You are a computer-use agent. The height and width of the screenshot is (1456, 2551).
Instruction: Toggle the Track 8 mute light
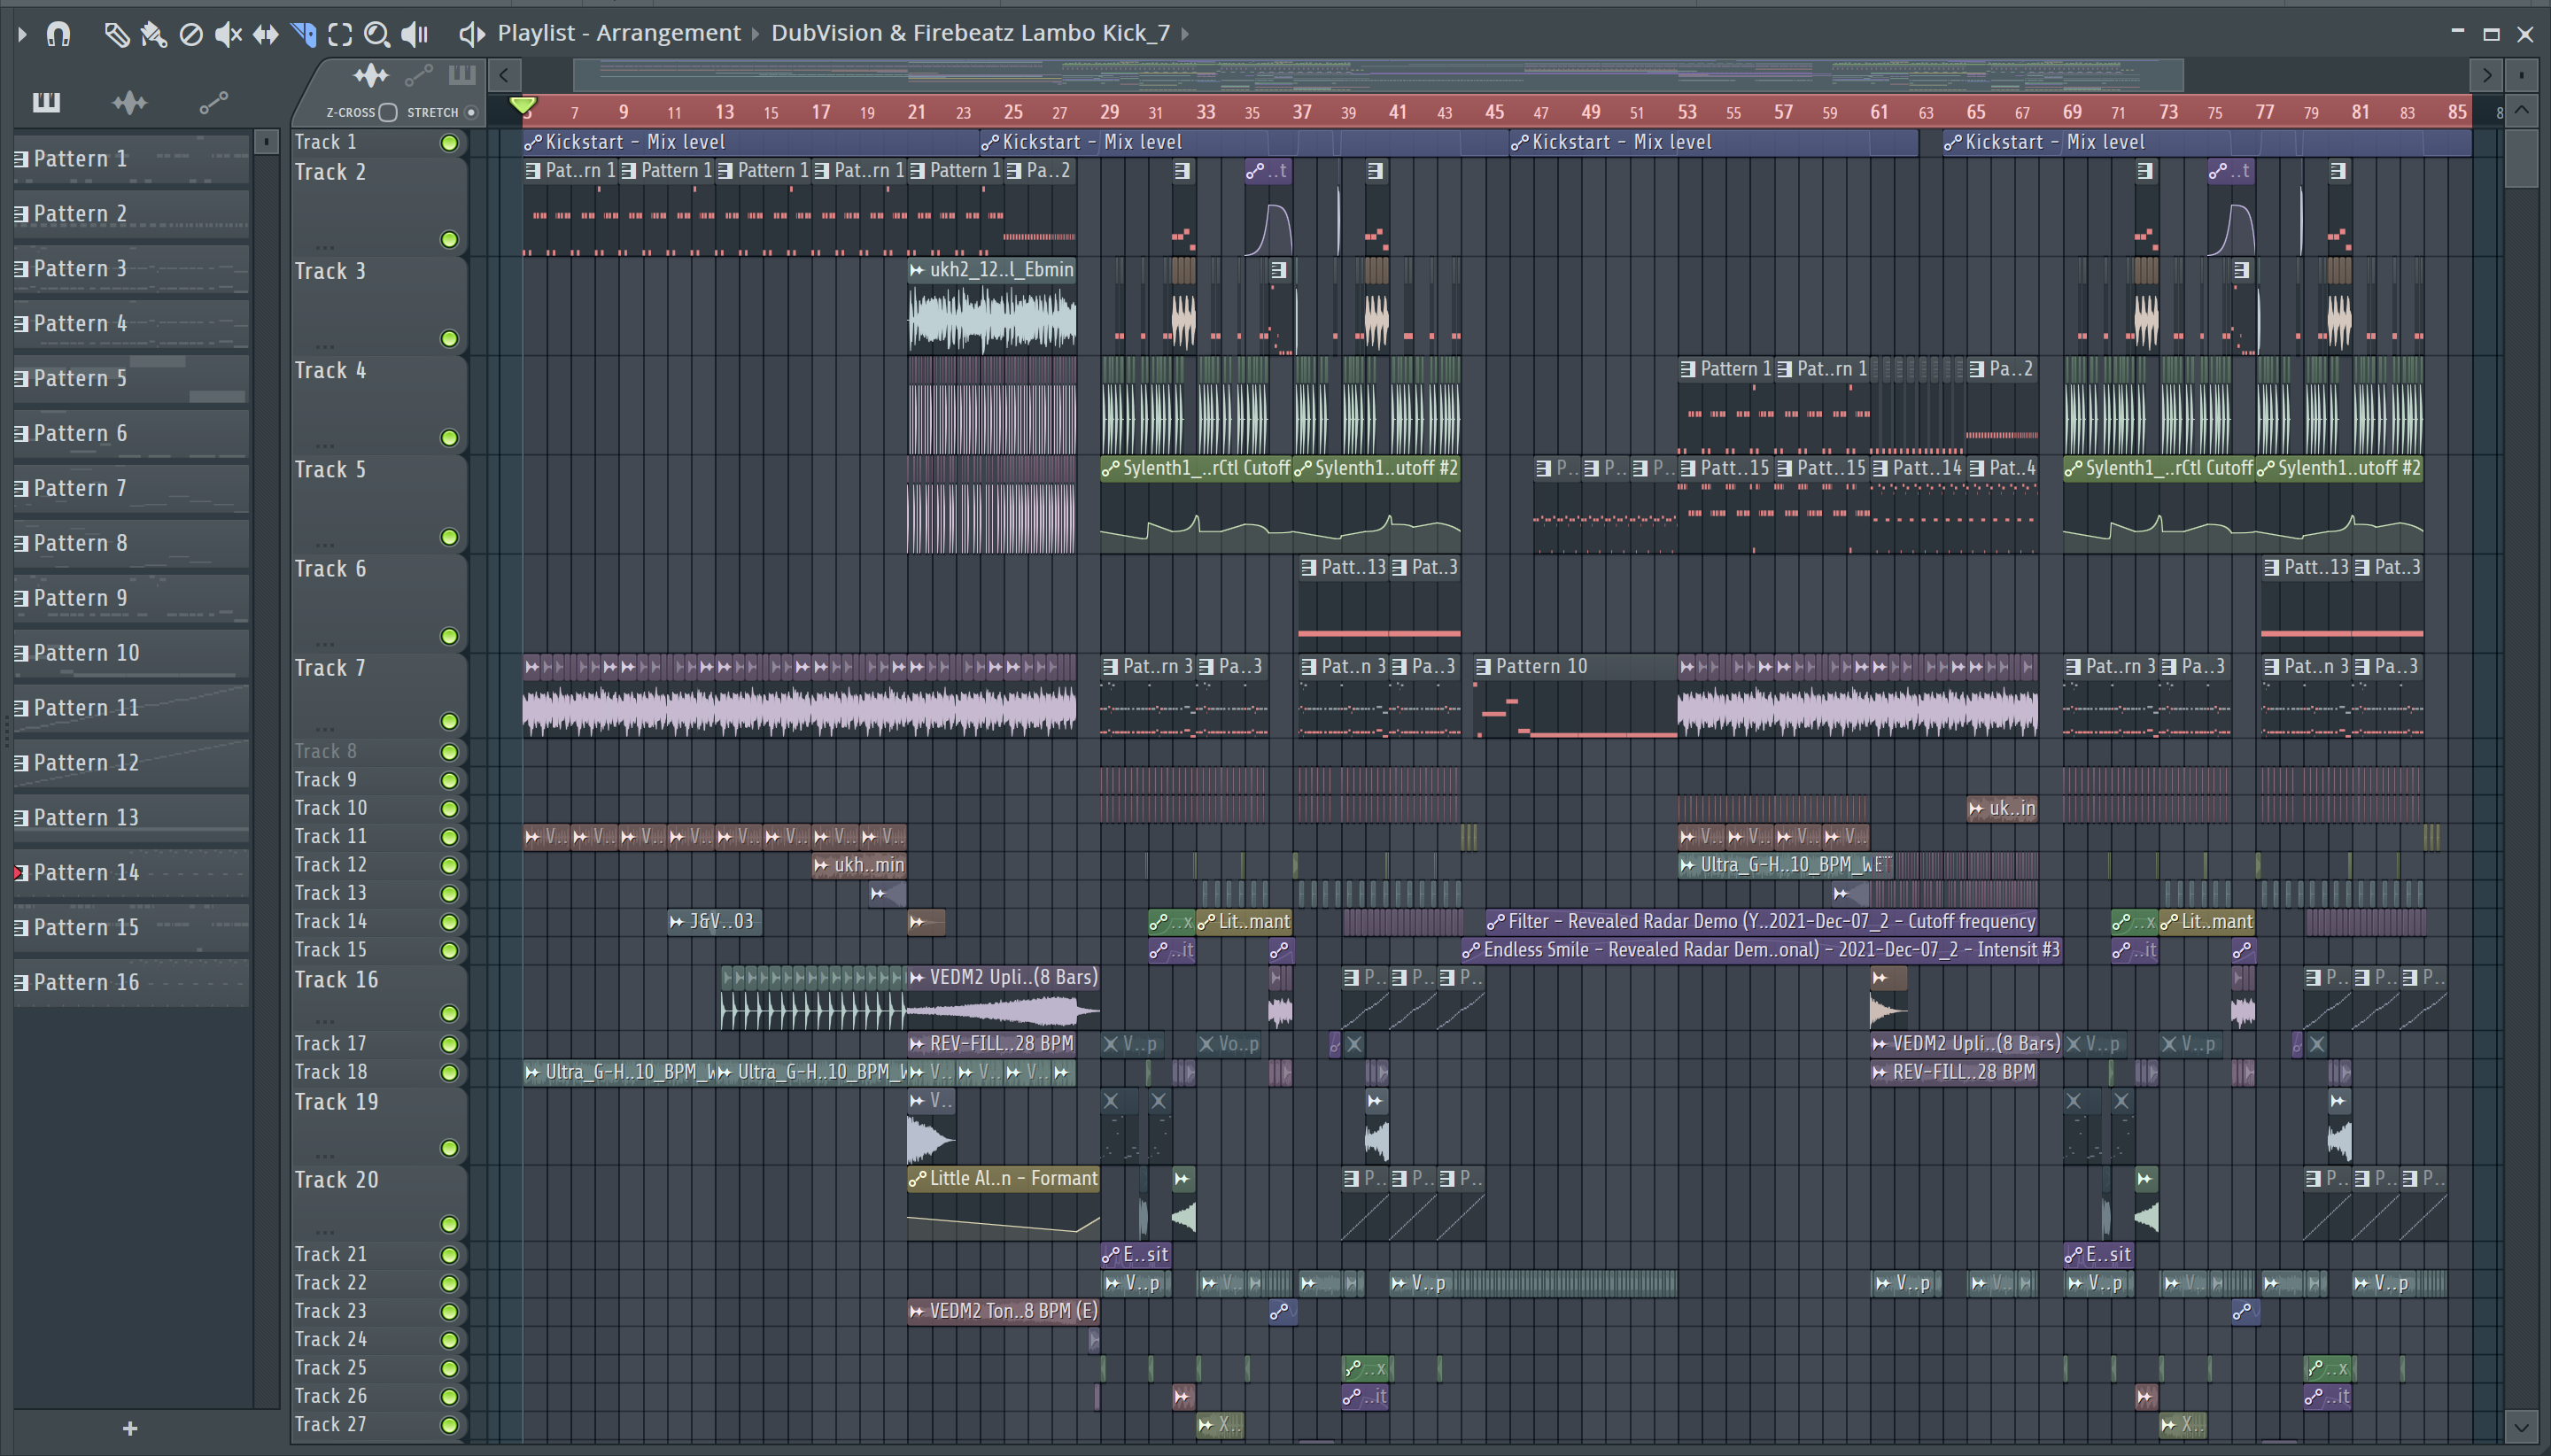click(x=449, y=752)
